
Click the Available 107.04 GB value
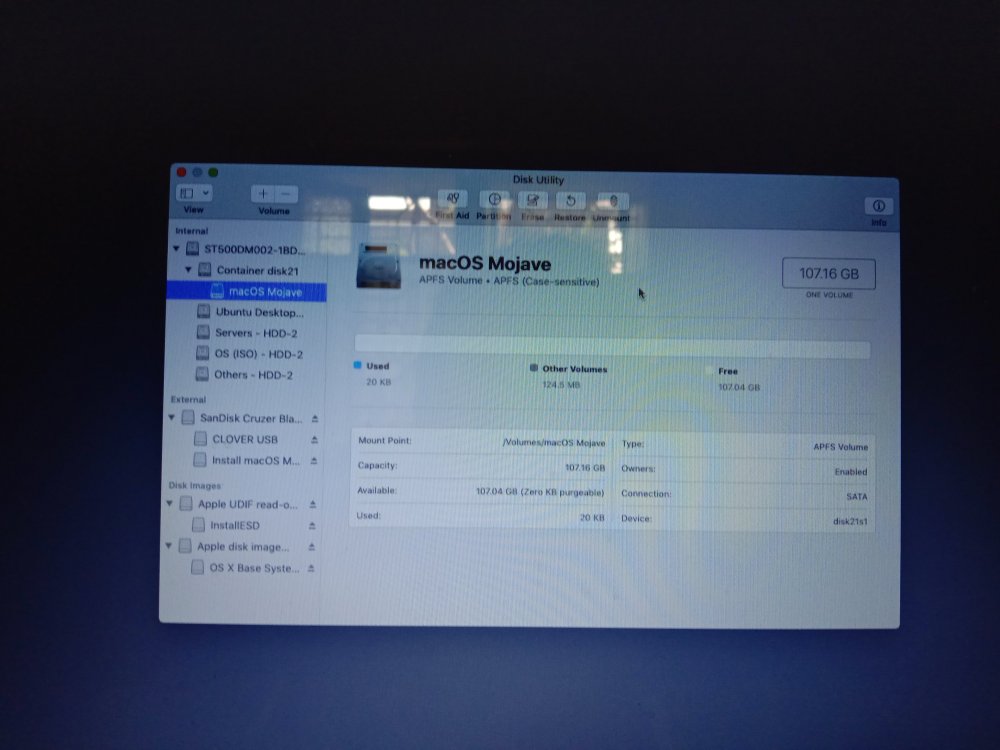[x=540, y=492]
